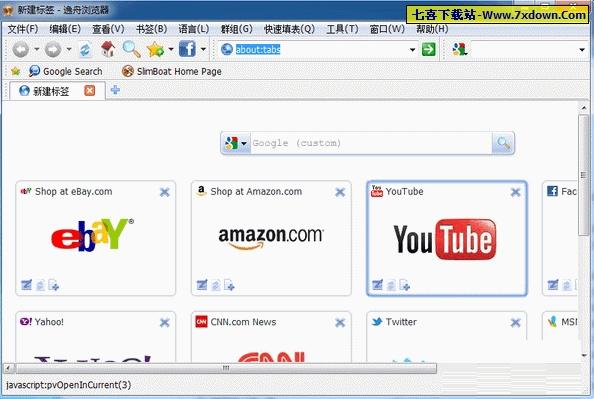Image resolution: width=594 pixels, height=399 pixels.
Task: Open a new tab with the plus icon
Action: (x=115, y=90)
